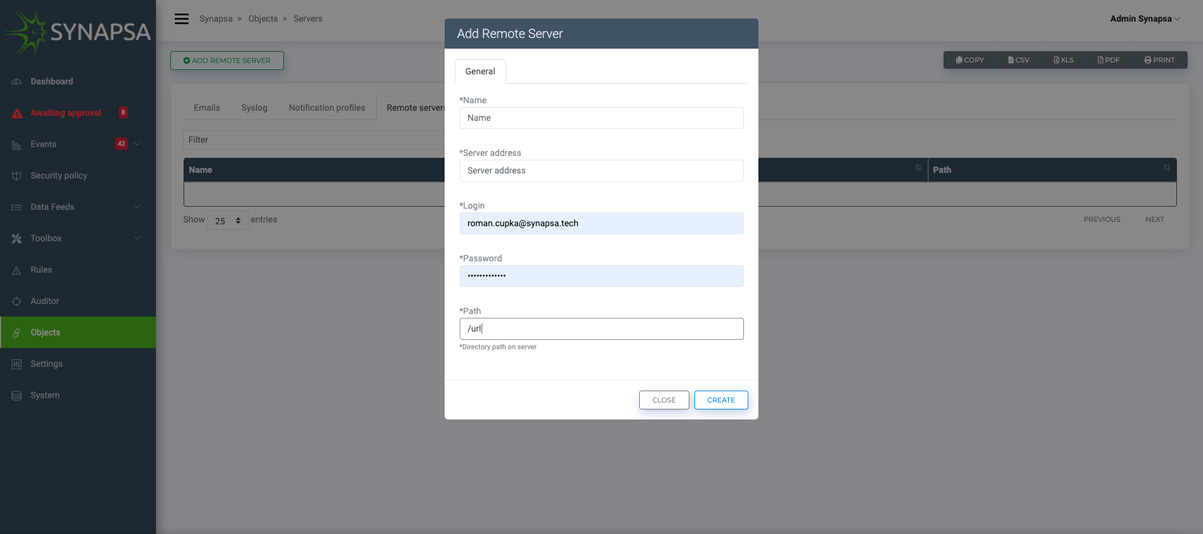Screen dimensions: 1203x534
Task: Open Awaiting approval in sidebar
Action: pos(66,113)
